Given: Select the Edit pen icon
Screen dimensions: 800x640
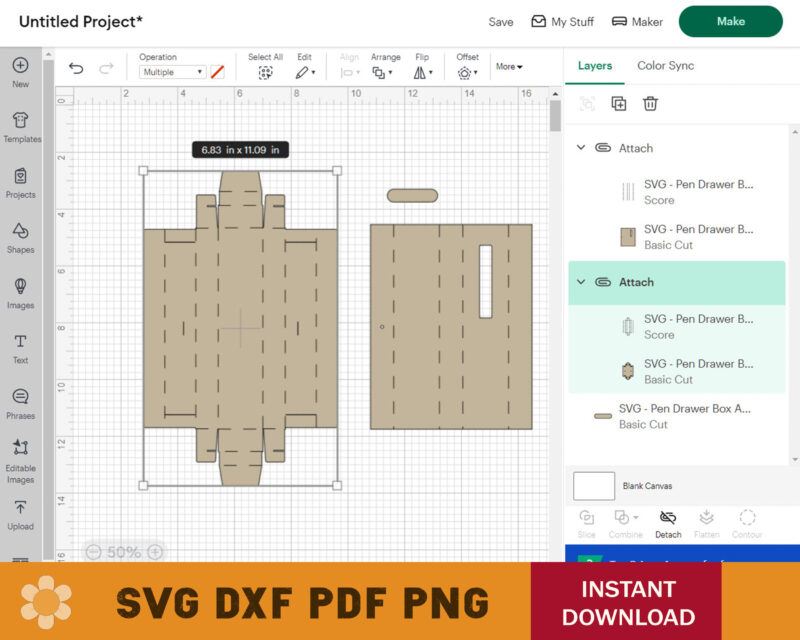Looking at the screenshot, I should tap(303, 70).
